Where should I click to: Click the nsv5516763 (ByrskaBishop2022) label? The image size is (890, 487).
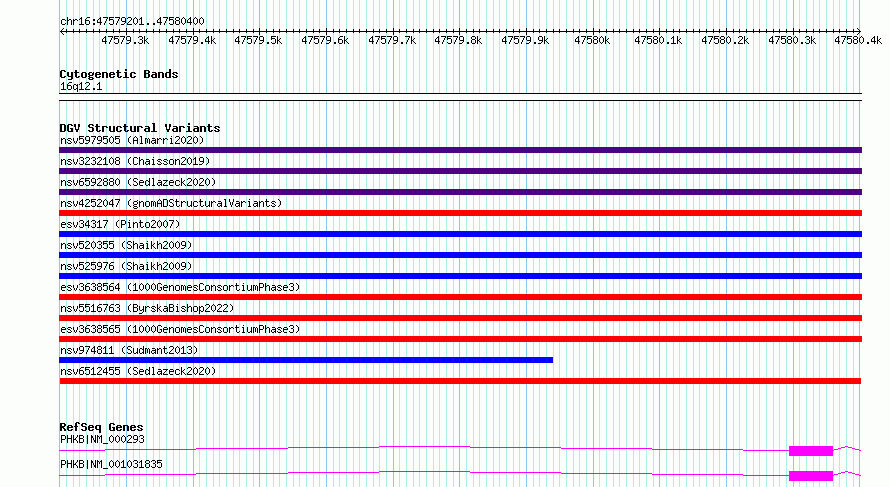[147, 308]
